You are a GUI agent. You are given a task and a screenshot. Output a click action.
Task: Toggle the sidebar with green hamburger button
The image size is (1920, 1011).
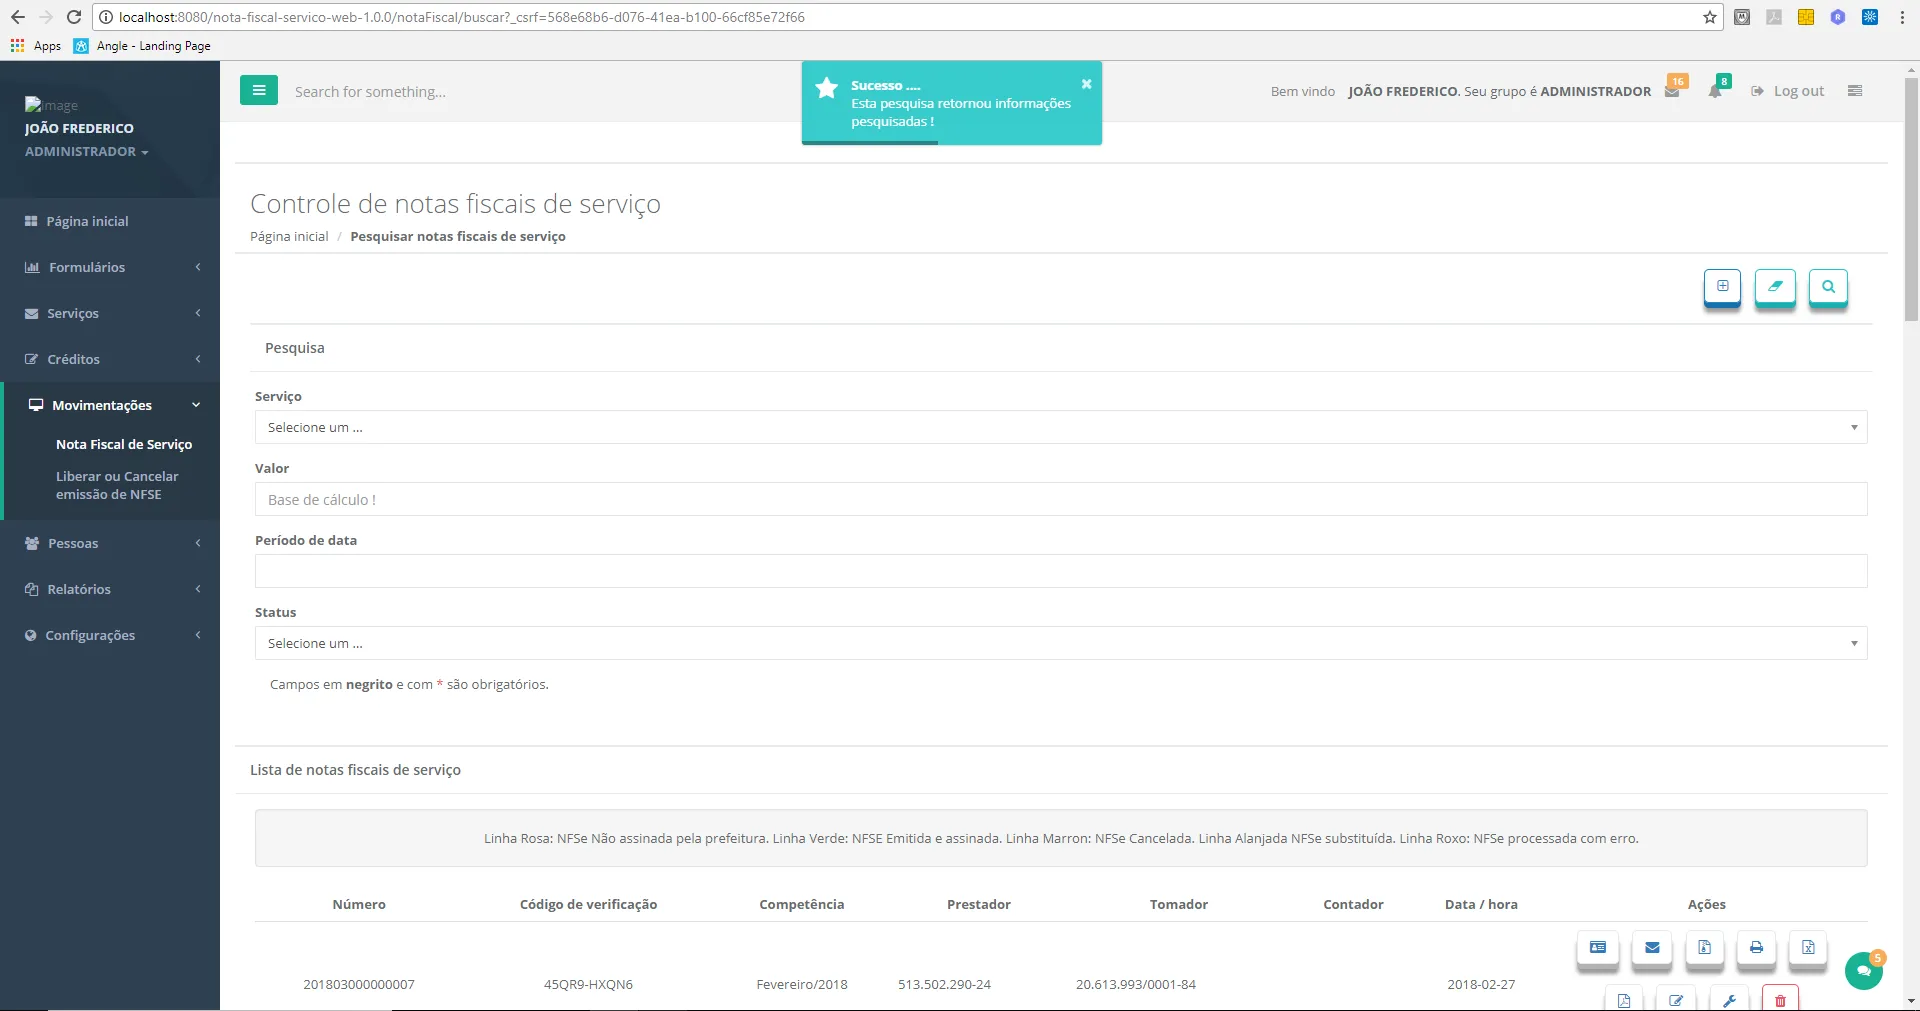click(x=259, y=91)
